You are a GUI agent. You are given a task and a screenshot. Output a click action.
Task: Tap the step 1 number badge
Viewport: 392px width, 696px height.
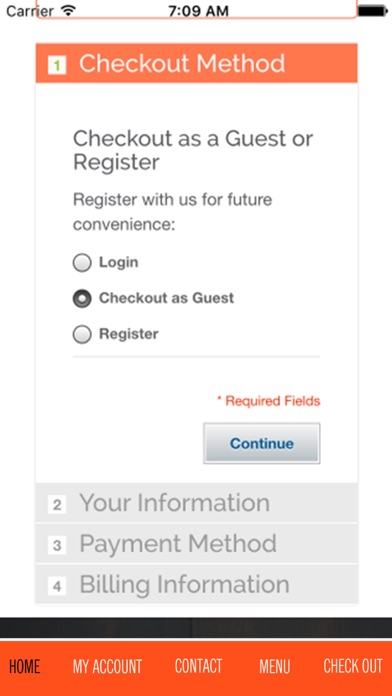point(57,66)
